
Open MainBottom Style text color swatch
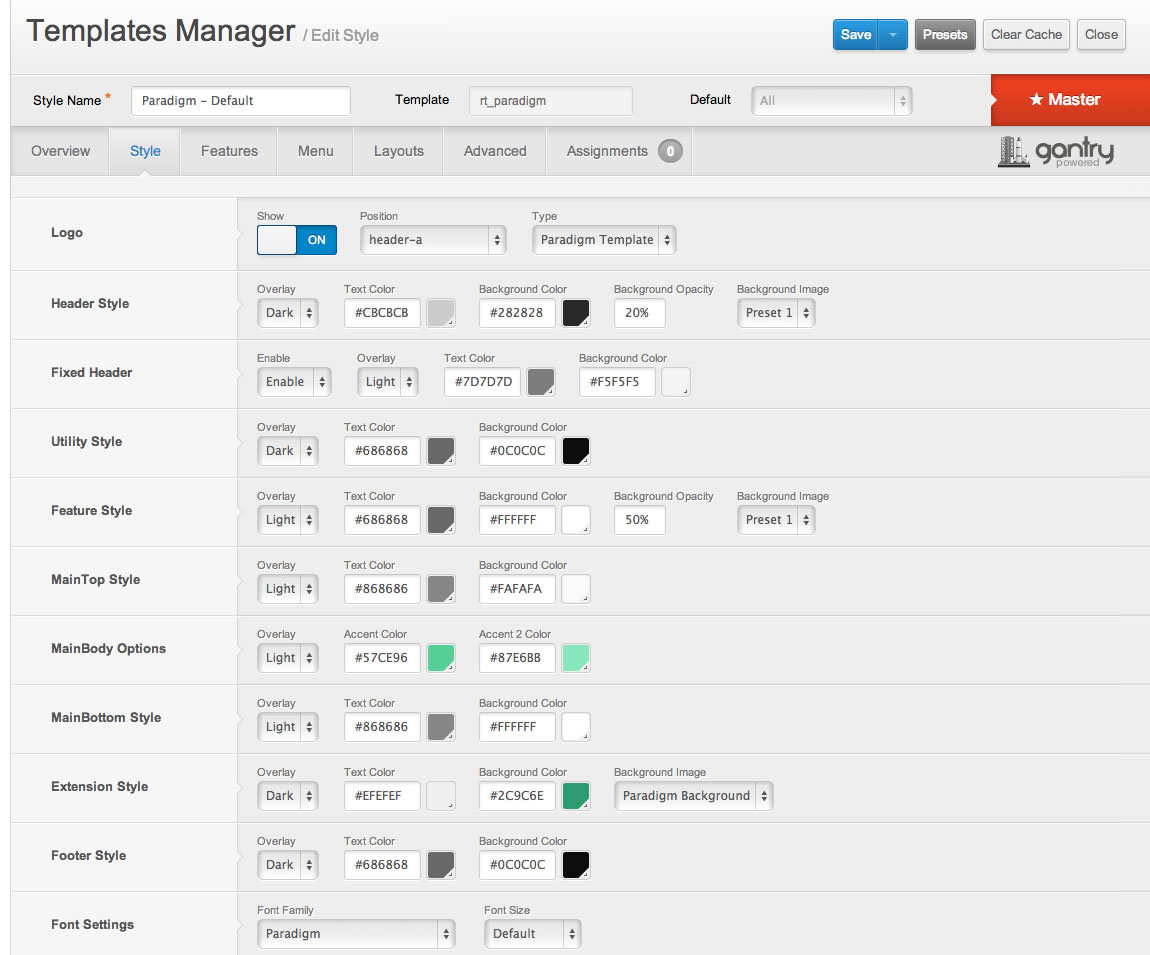pyautogui.click(x=441, y=726)
